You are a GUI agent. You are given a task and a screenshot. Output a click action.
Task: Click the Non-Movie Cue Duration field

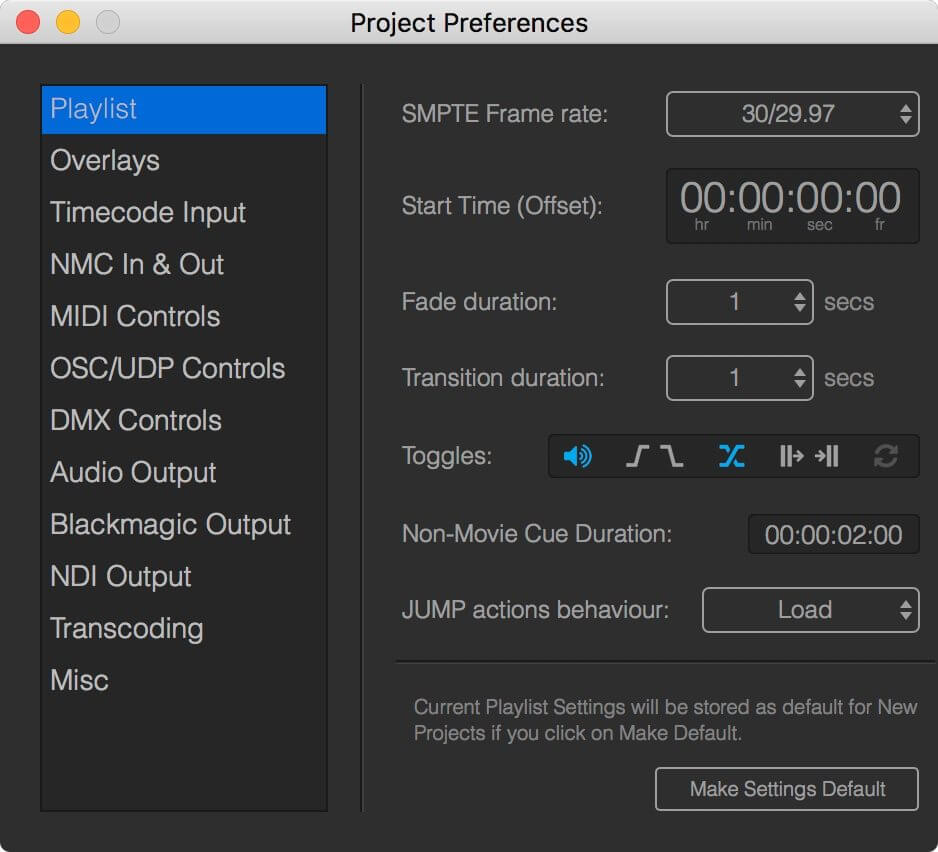point(833,535)
